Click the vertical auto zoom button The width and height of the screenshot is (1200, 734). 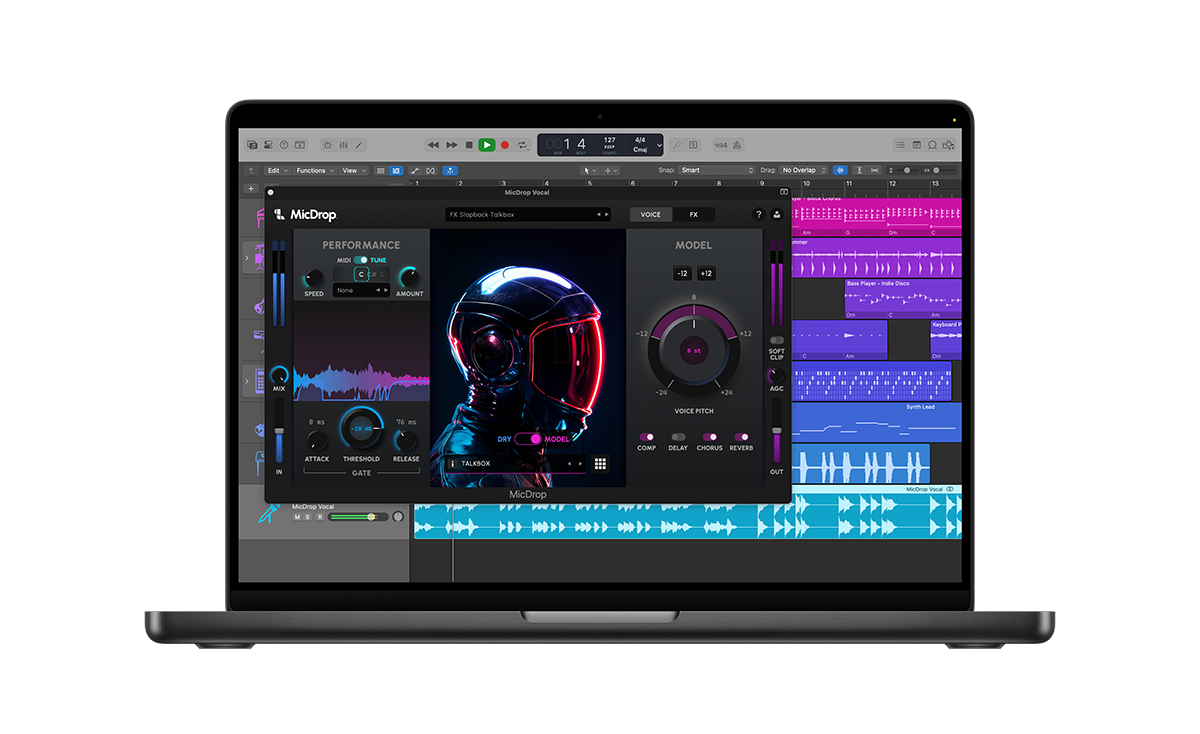[x=859, y=170]
